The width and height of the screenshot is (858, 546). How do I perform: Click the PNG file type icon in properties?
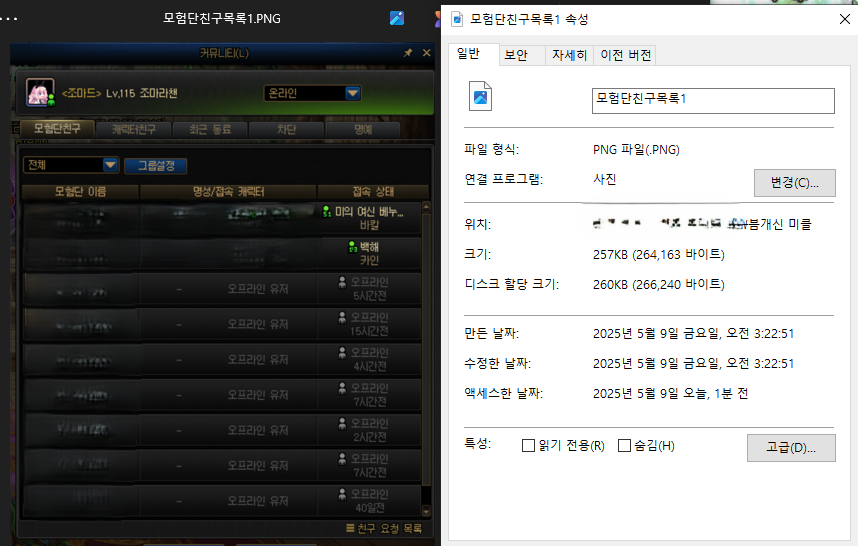(x=482, y=96)
